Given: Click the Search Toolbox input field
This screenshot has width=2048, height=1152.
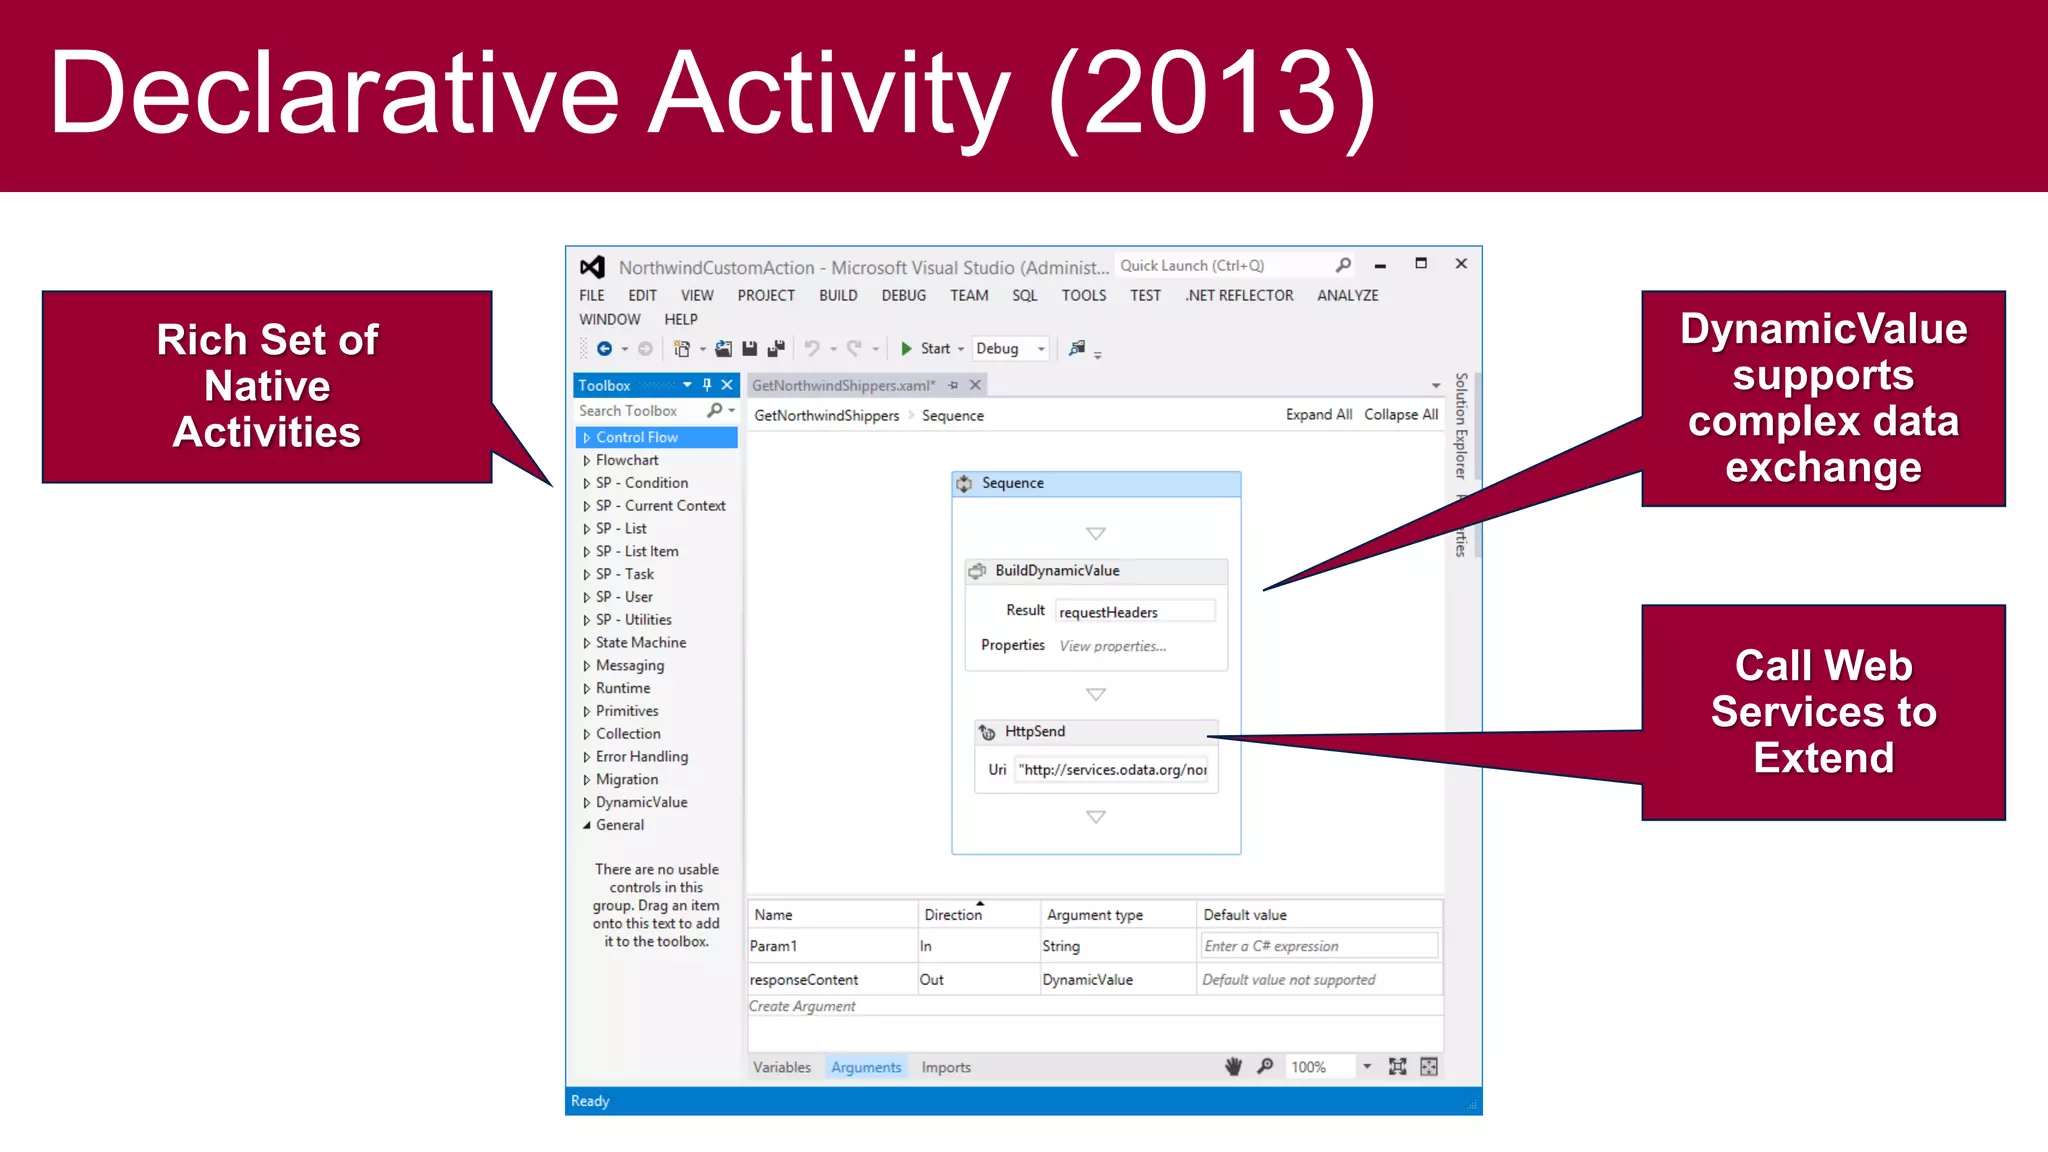Looking at the screenshot, I should click(640, 410).
